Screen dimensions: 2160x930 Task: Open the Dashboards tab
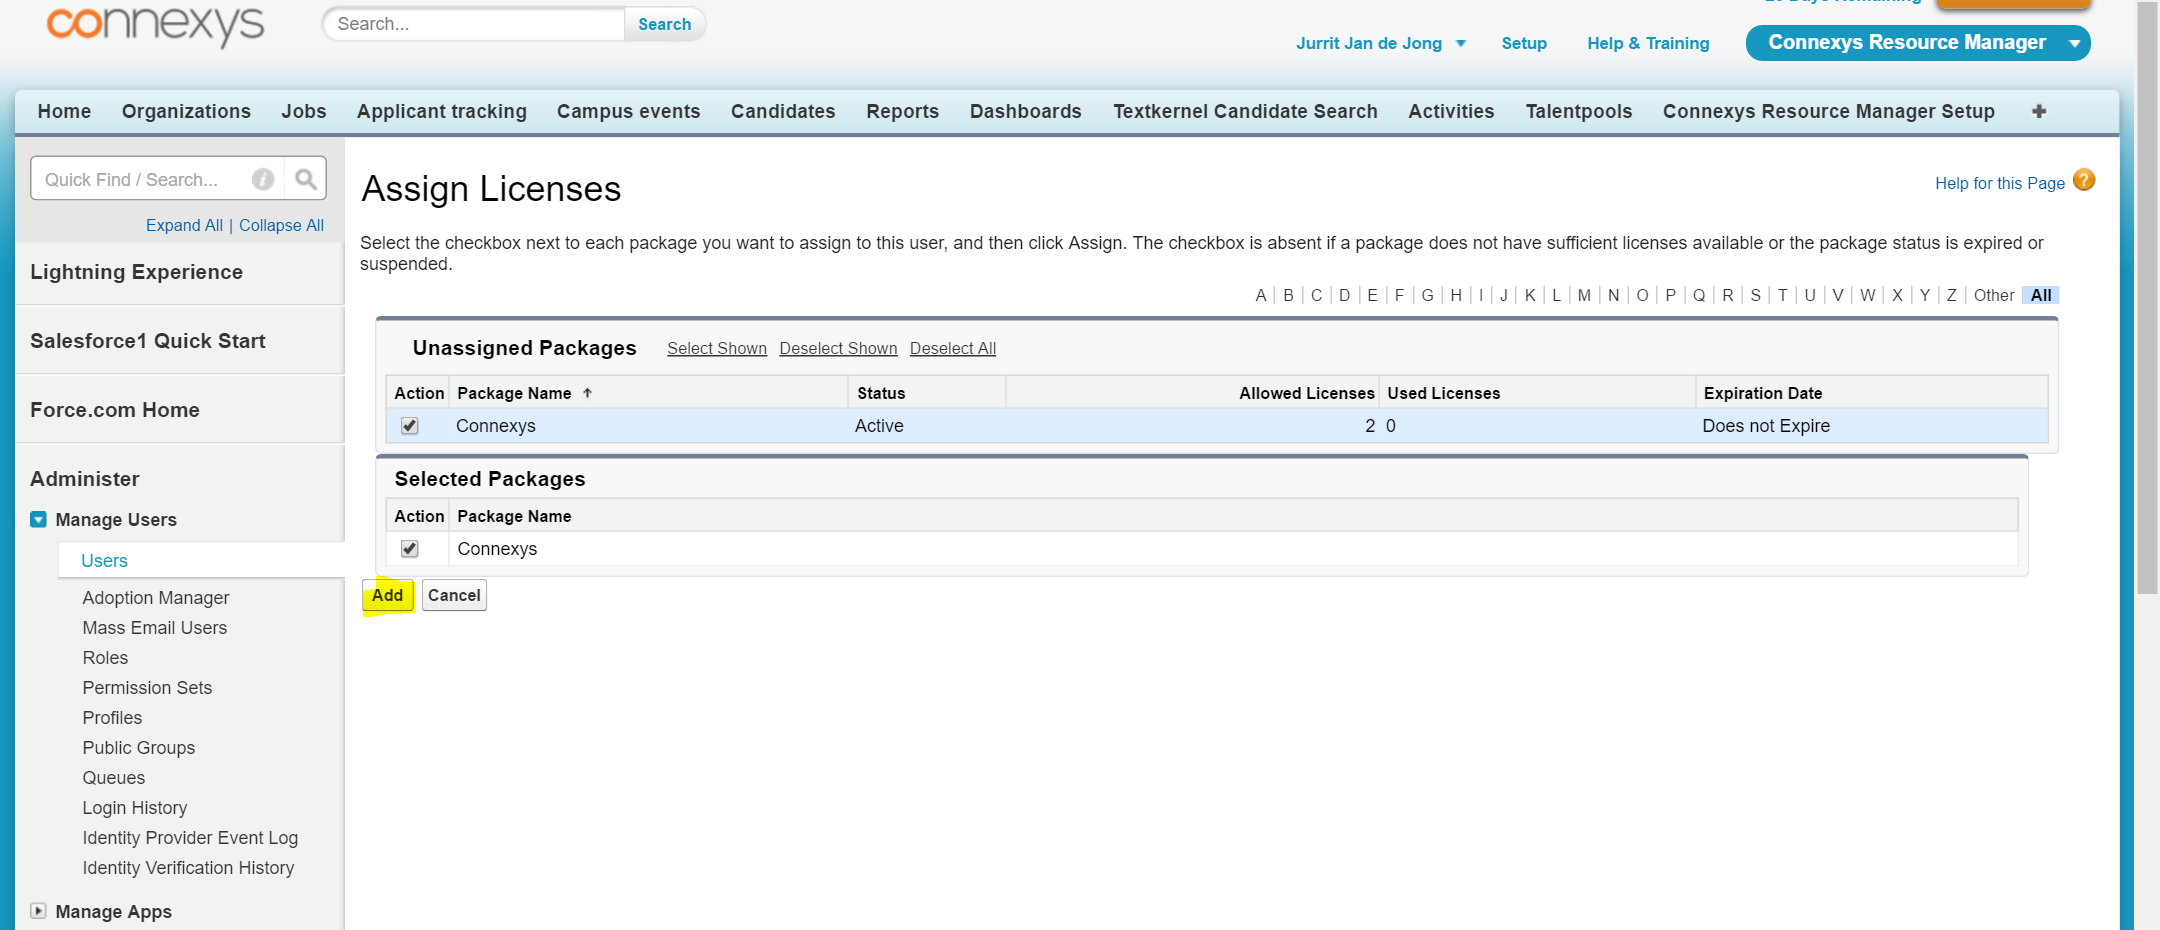point(1026,111)
